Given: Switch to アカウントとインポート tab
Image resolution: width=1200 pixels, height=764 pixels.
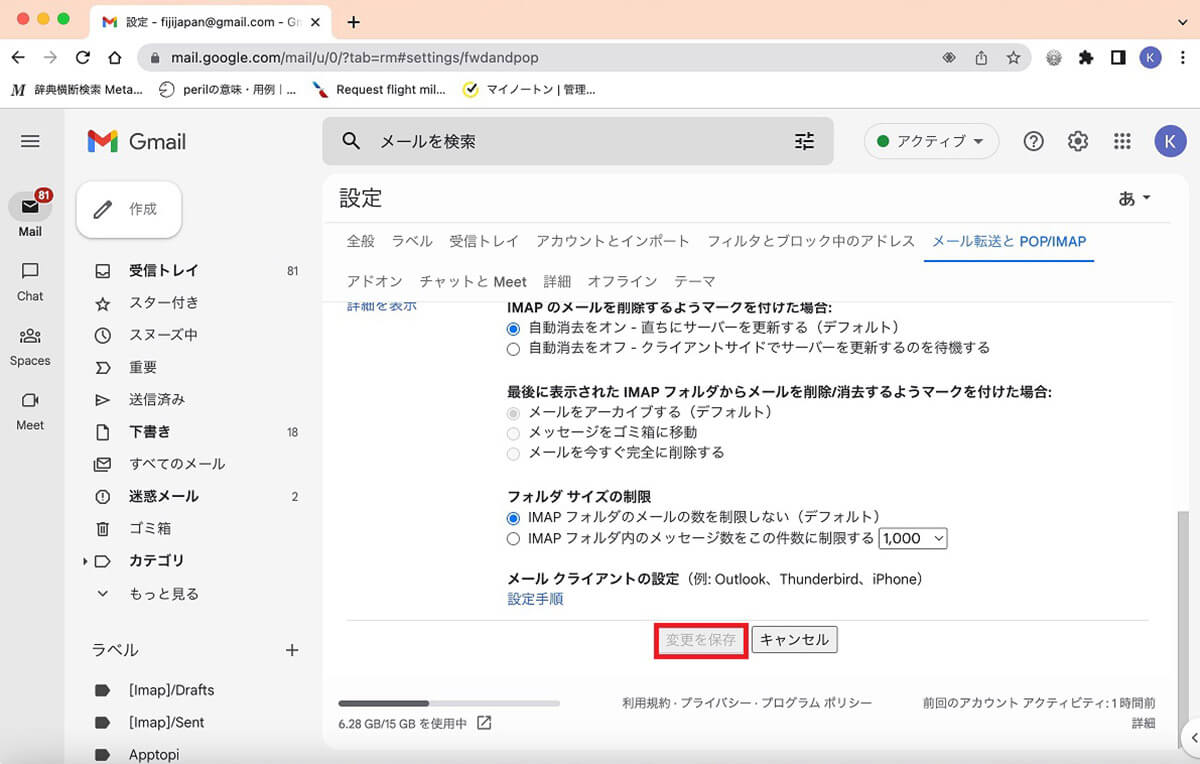Looking at the screenshot, I should pyautogui.click(x=613, y=241).
